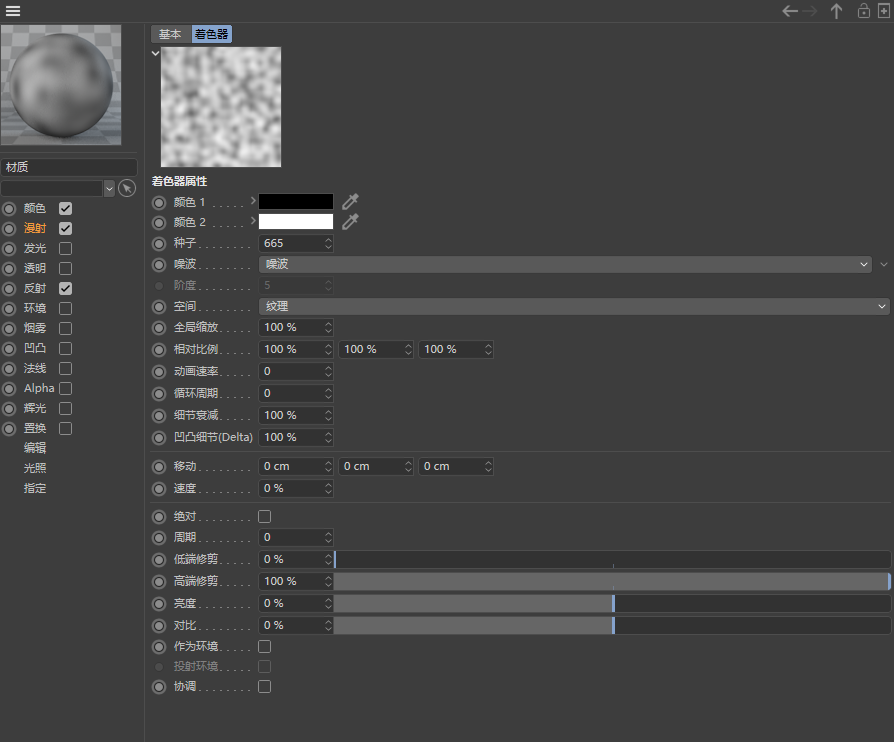
Task: Click the 全局缩放 stepper arrows
Action: click(328, 327)
